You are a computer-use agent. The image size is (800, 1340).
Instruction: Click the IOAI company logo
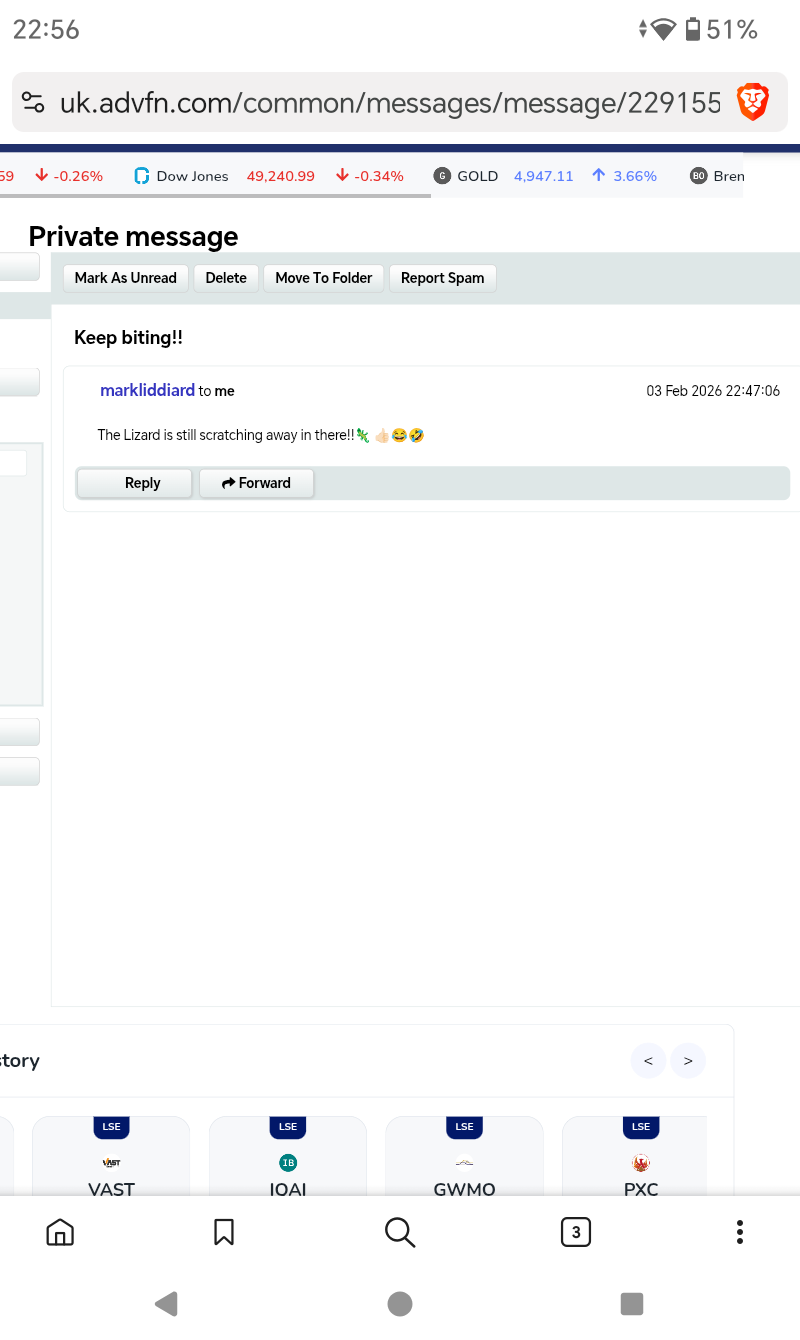(288, 1163)
